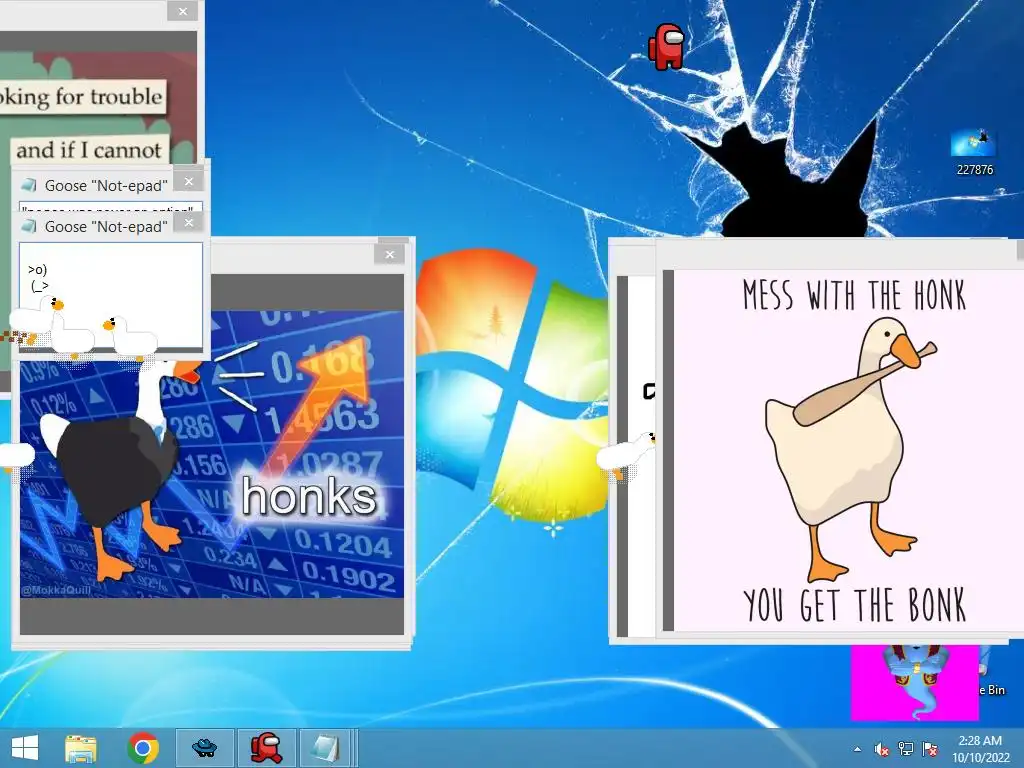This screenshot has height=768, width=1024.
Task: Switch to the Among Us taskbar app
Action: [x=266, y=748]
